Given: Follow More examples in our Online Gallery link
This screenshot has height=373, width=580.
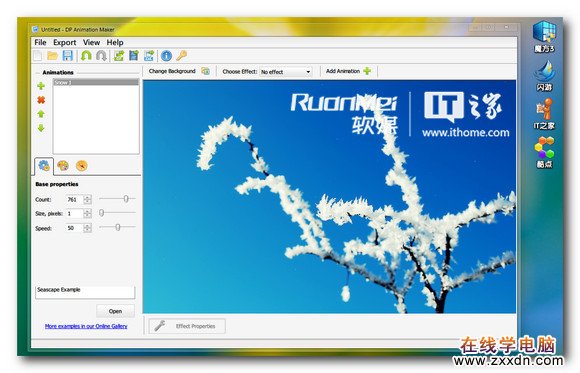Looking at the screenshot, I should tap(86, 326).
